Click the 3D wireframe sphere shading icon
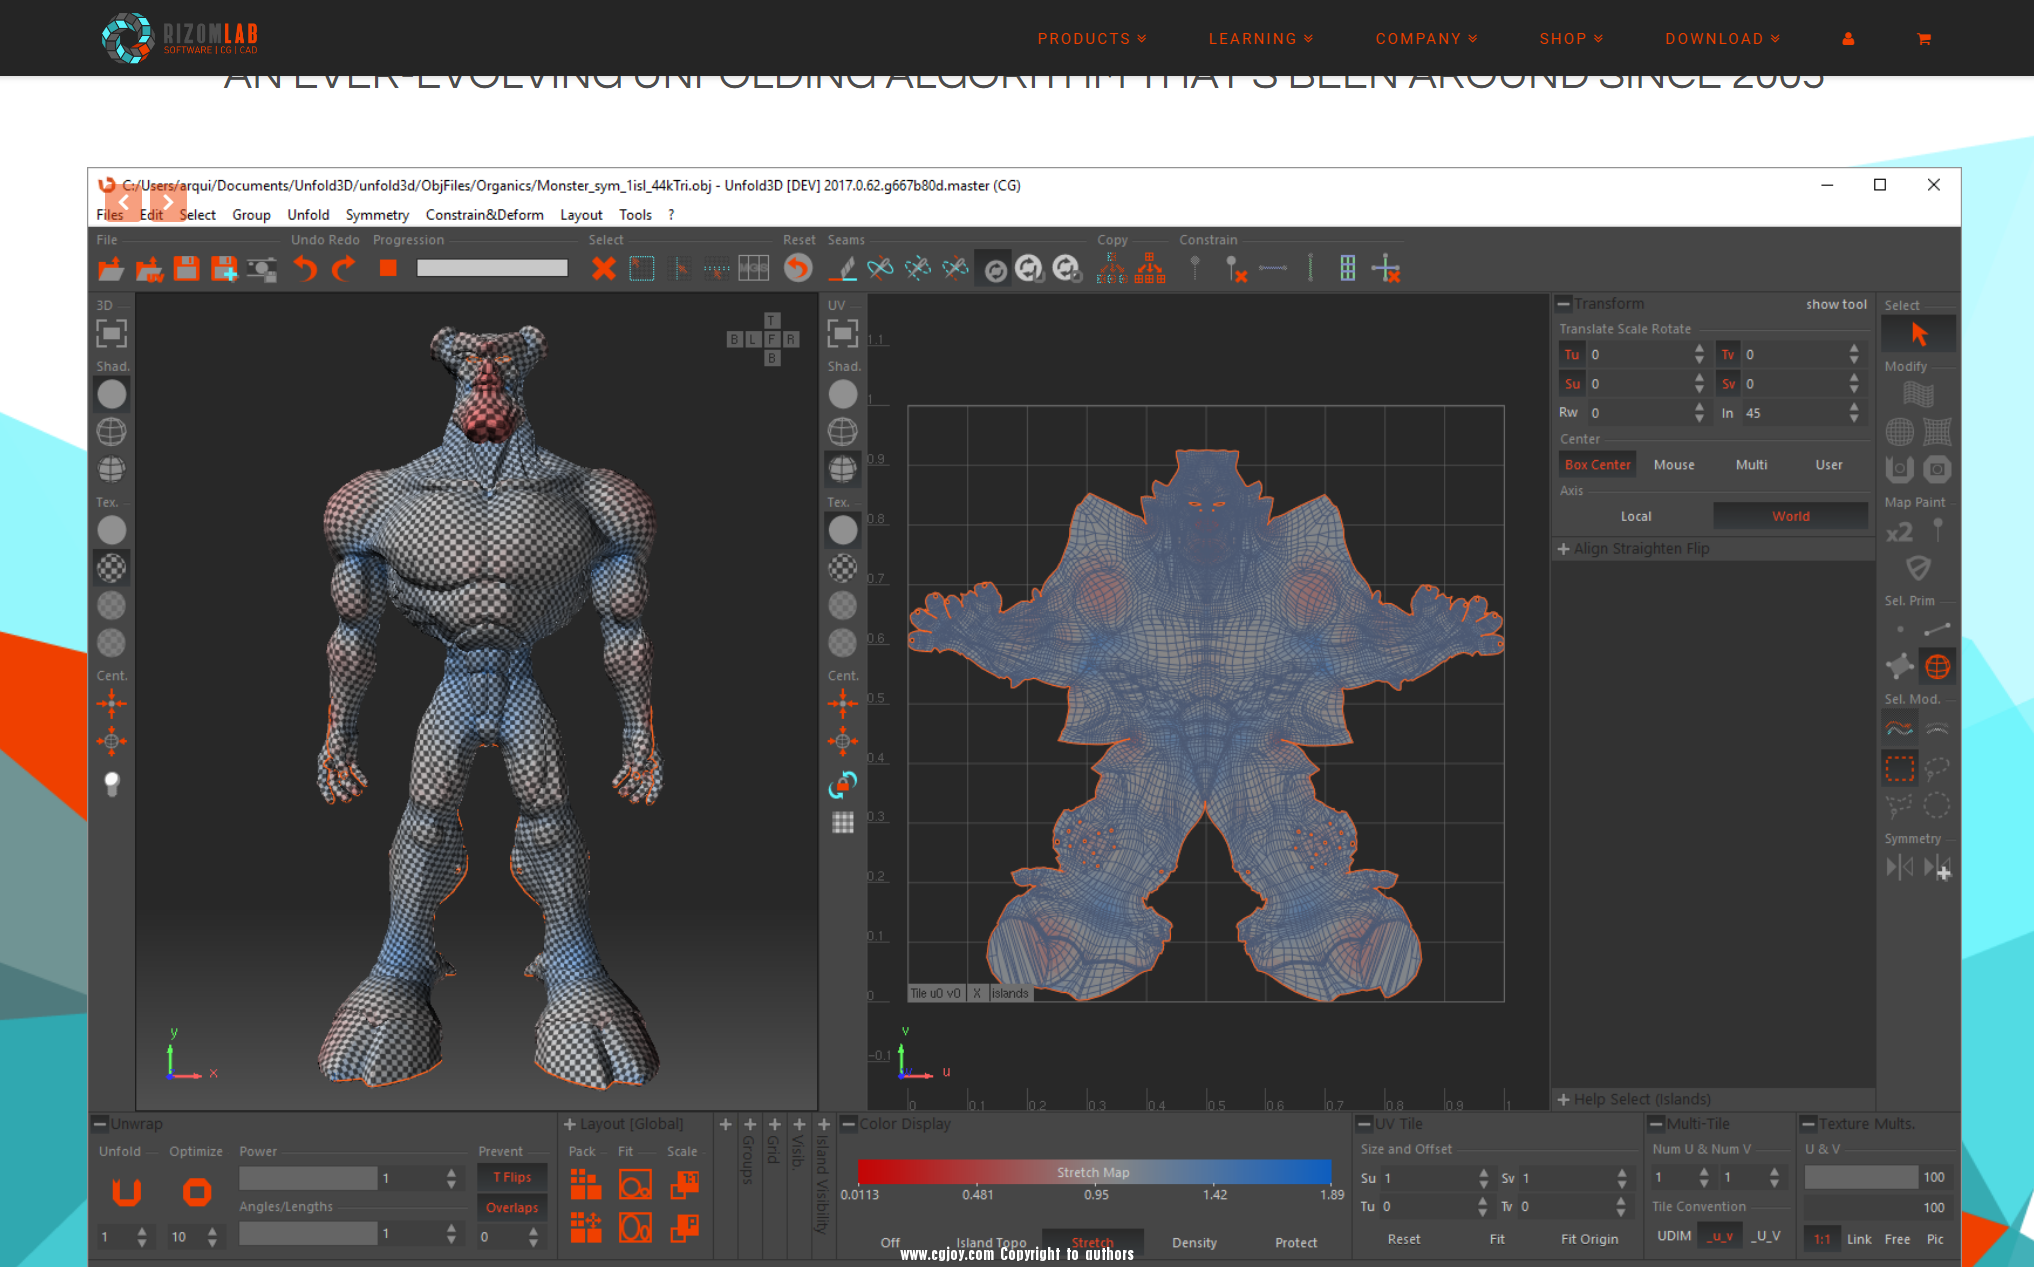2034x1267 pixels. point(111,432)
